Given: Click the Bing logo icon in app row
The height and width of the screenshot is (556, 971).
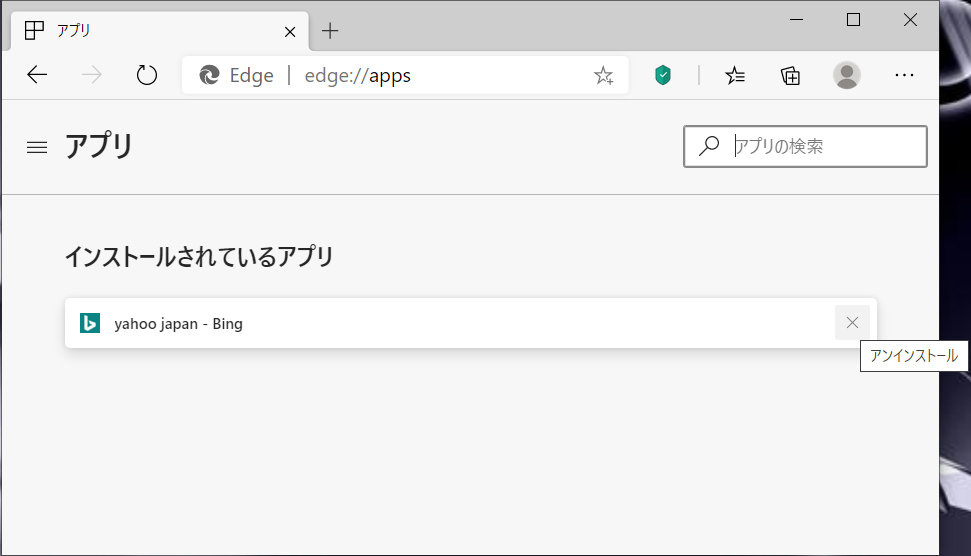Looking at the screenshot, I should (x=90, y=323).
